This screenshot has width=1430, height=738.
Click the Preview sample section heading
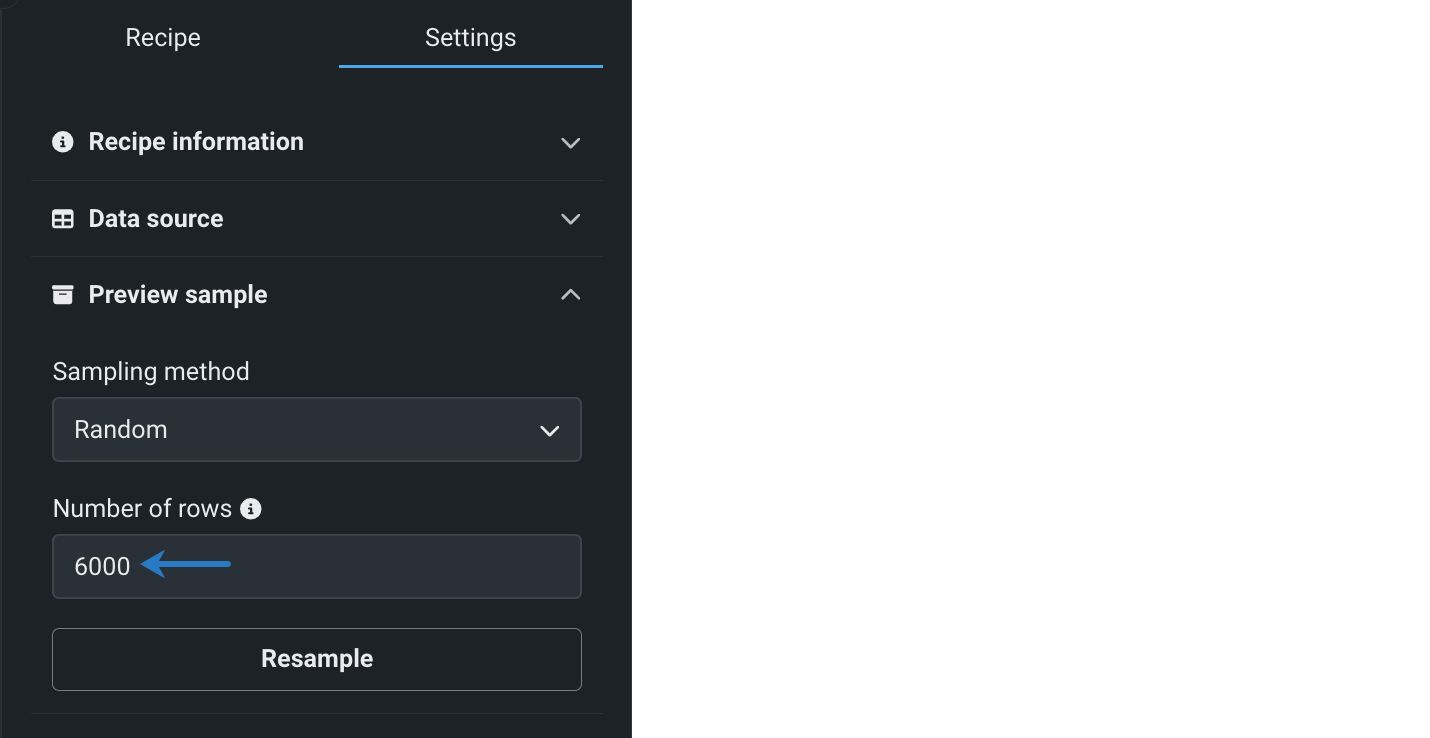pos(178,295)
